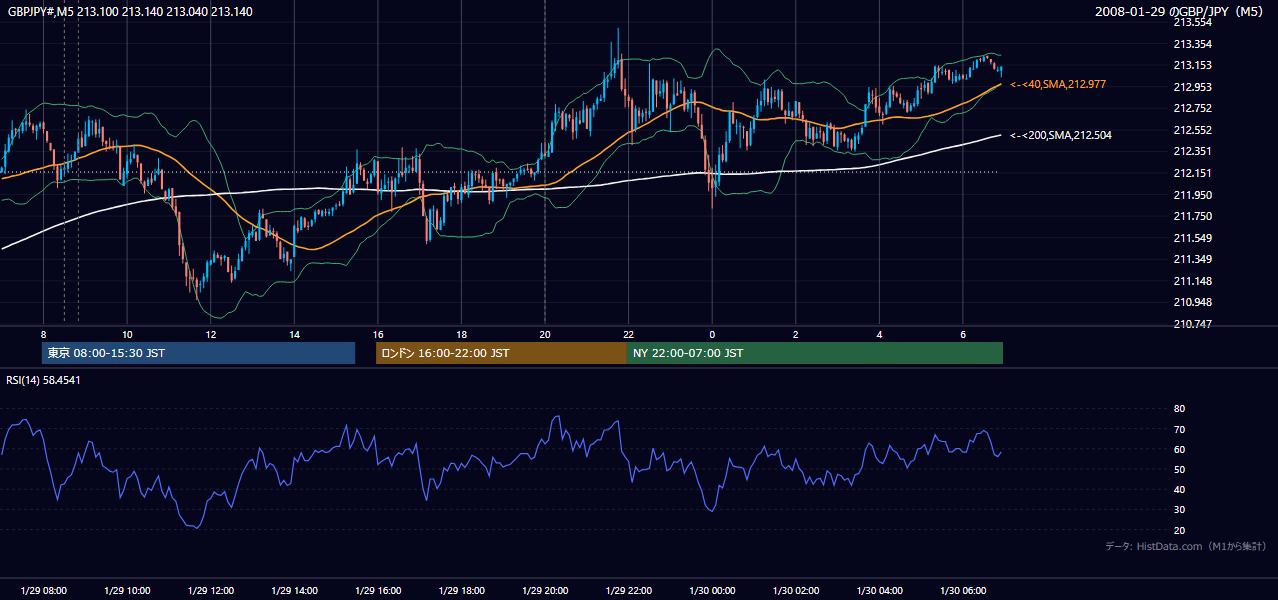Click the 1/29 12:00 time label
Screen dimensions: 1278x600
[x=210, y=590]
